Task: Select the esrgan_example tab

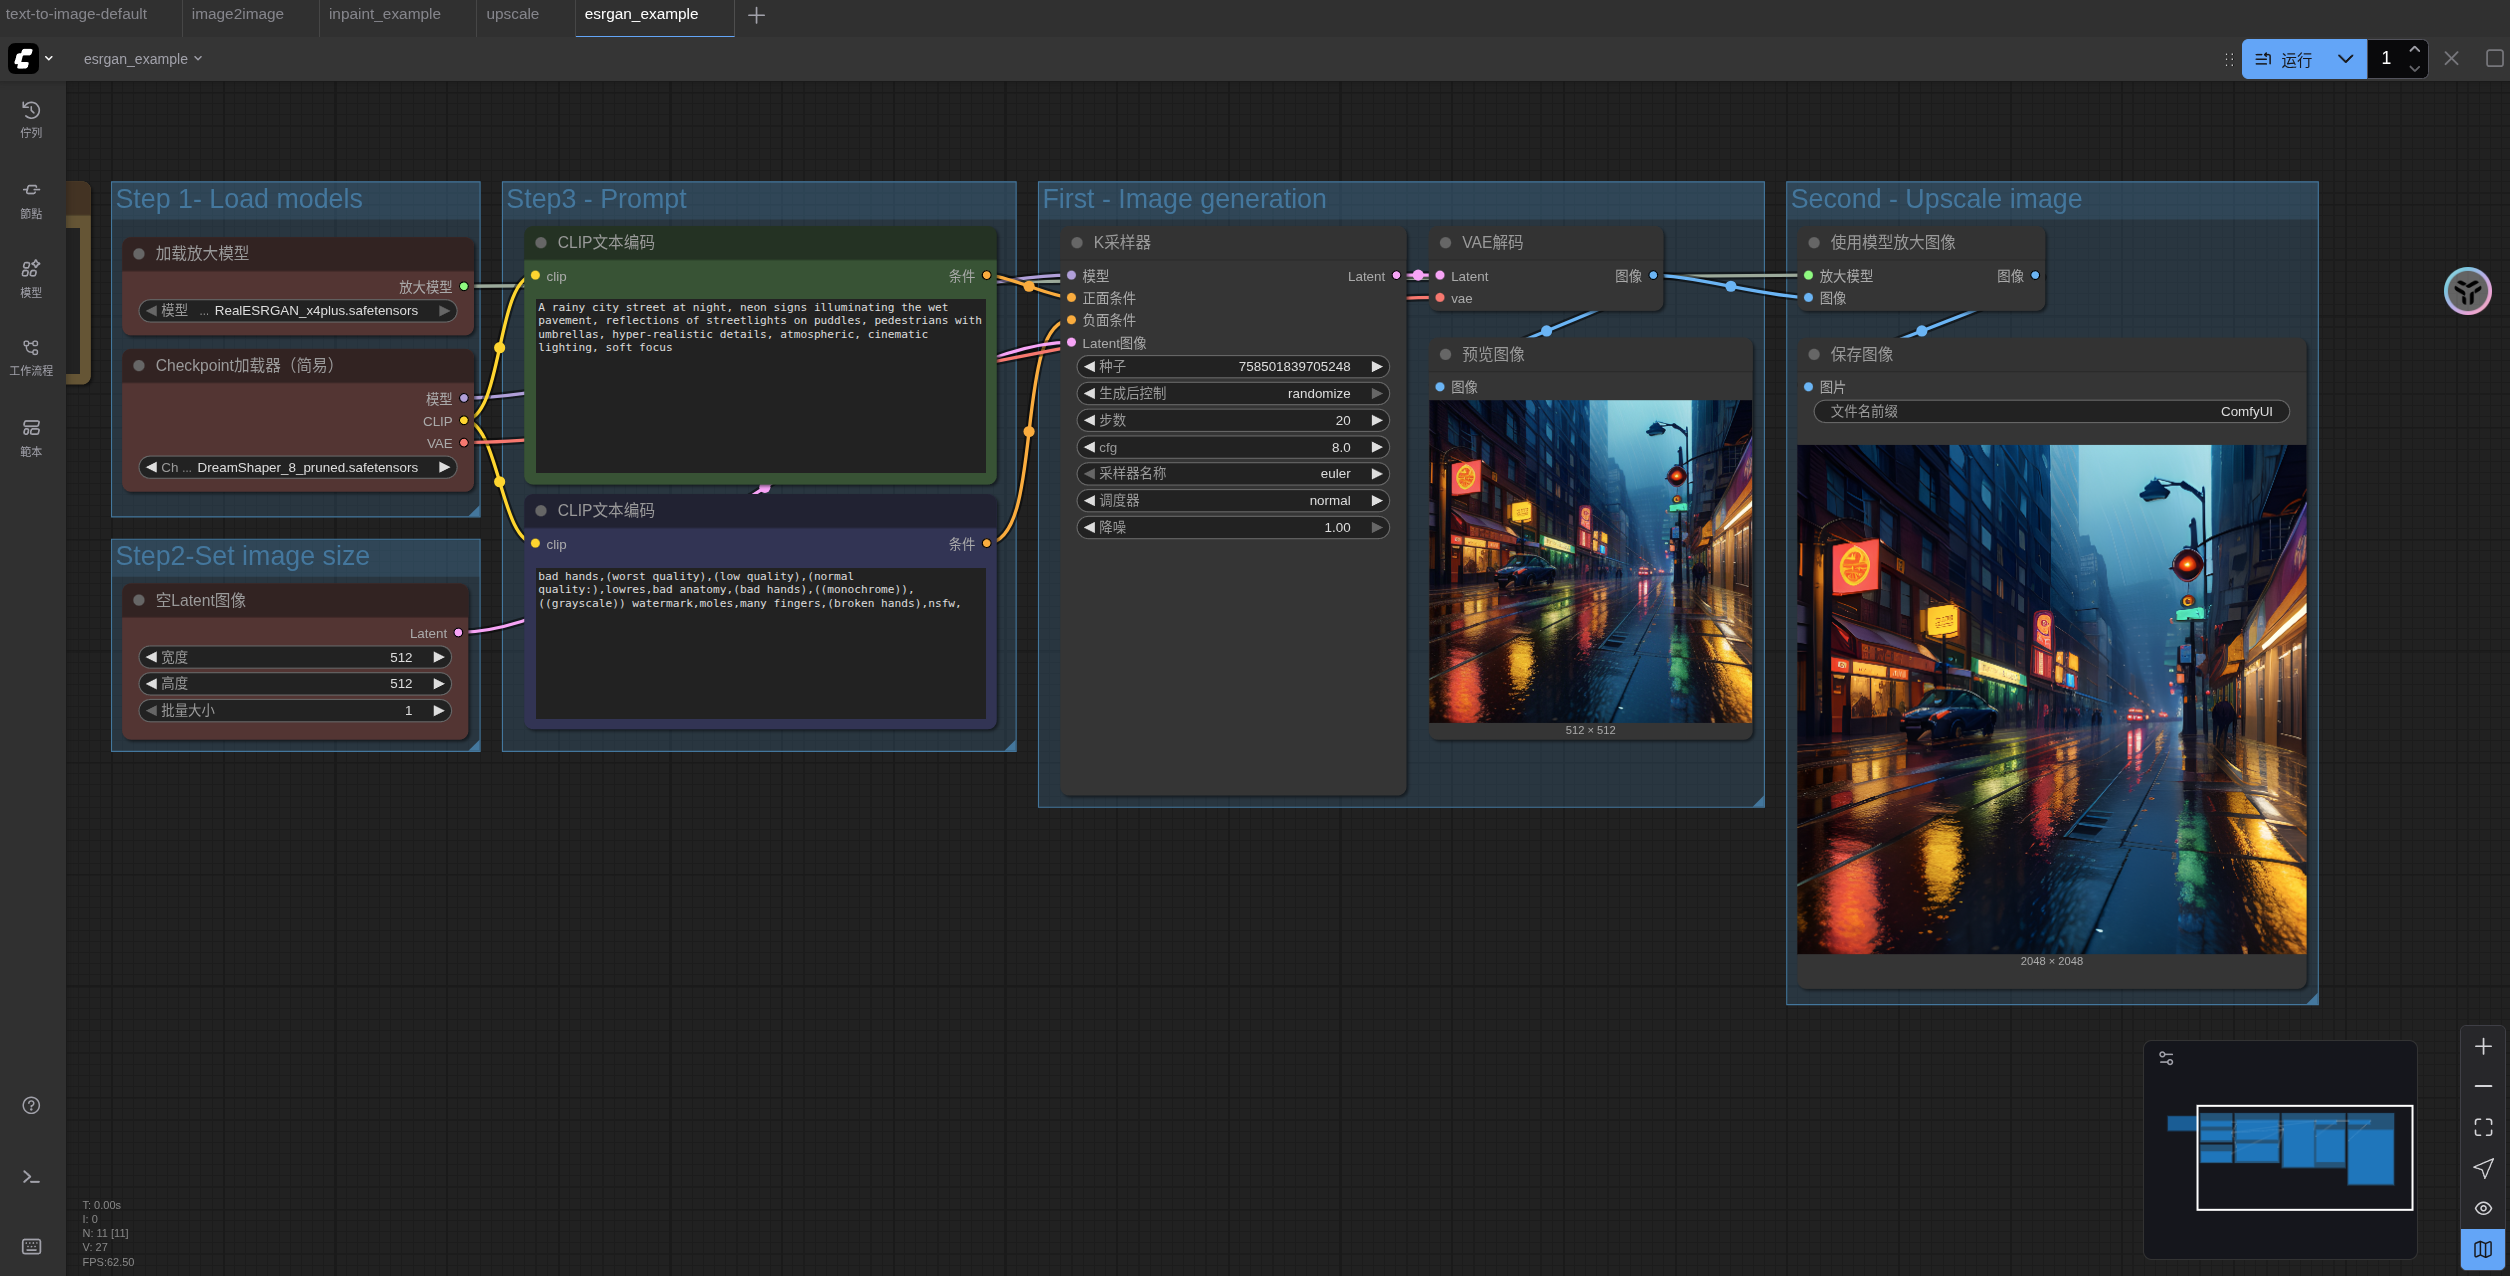Action: [x=642, y=14]
